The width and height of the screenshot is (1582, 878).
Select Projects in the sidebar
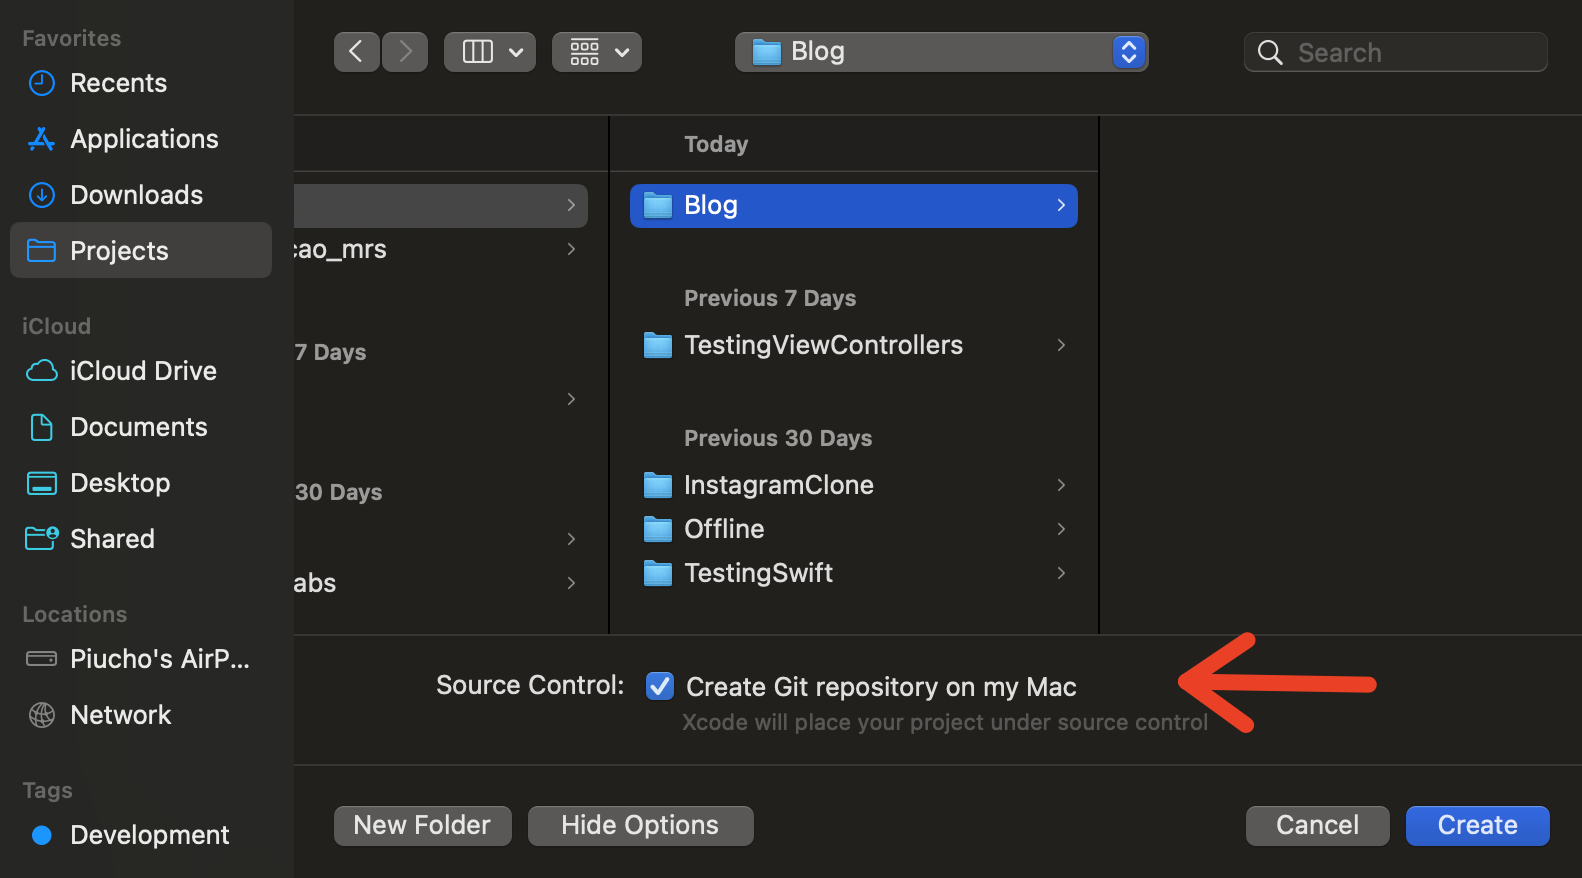pyautogui.click(x=141, y=250)
